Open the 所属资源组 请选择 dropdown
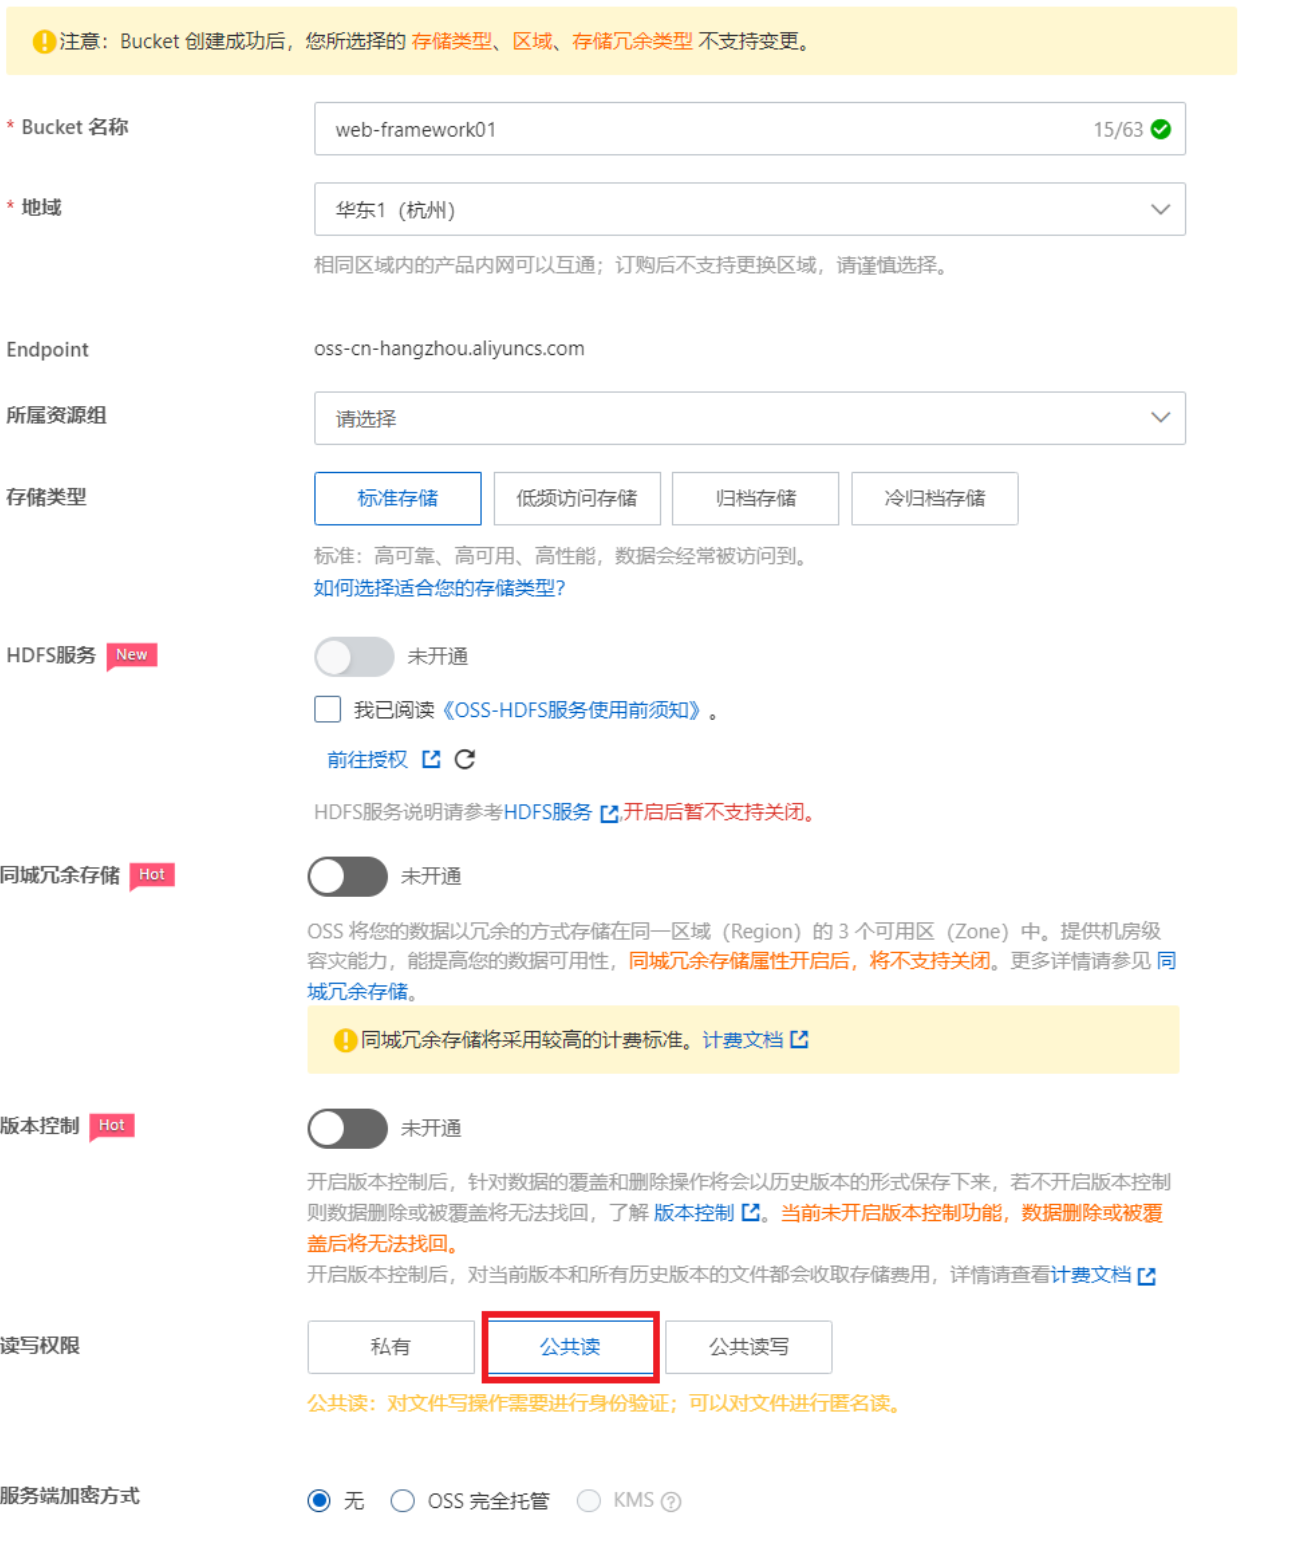 [x=750, y=418]
